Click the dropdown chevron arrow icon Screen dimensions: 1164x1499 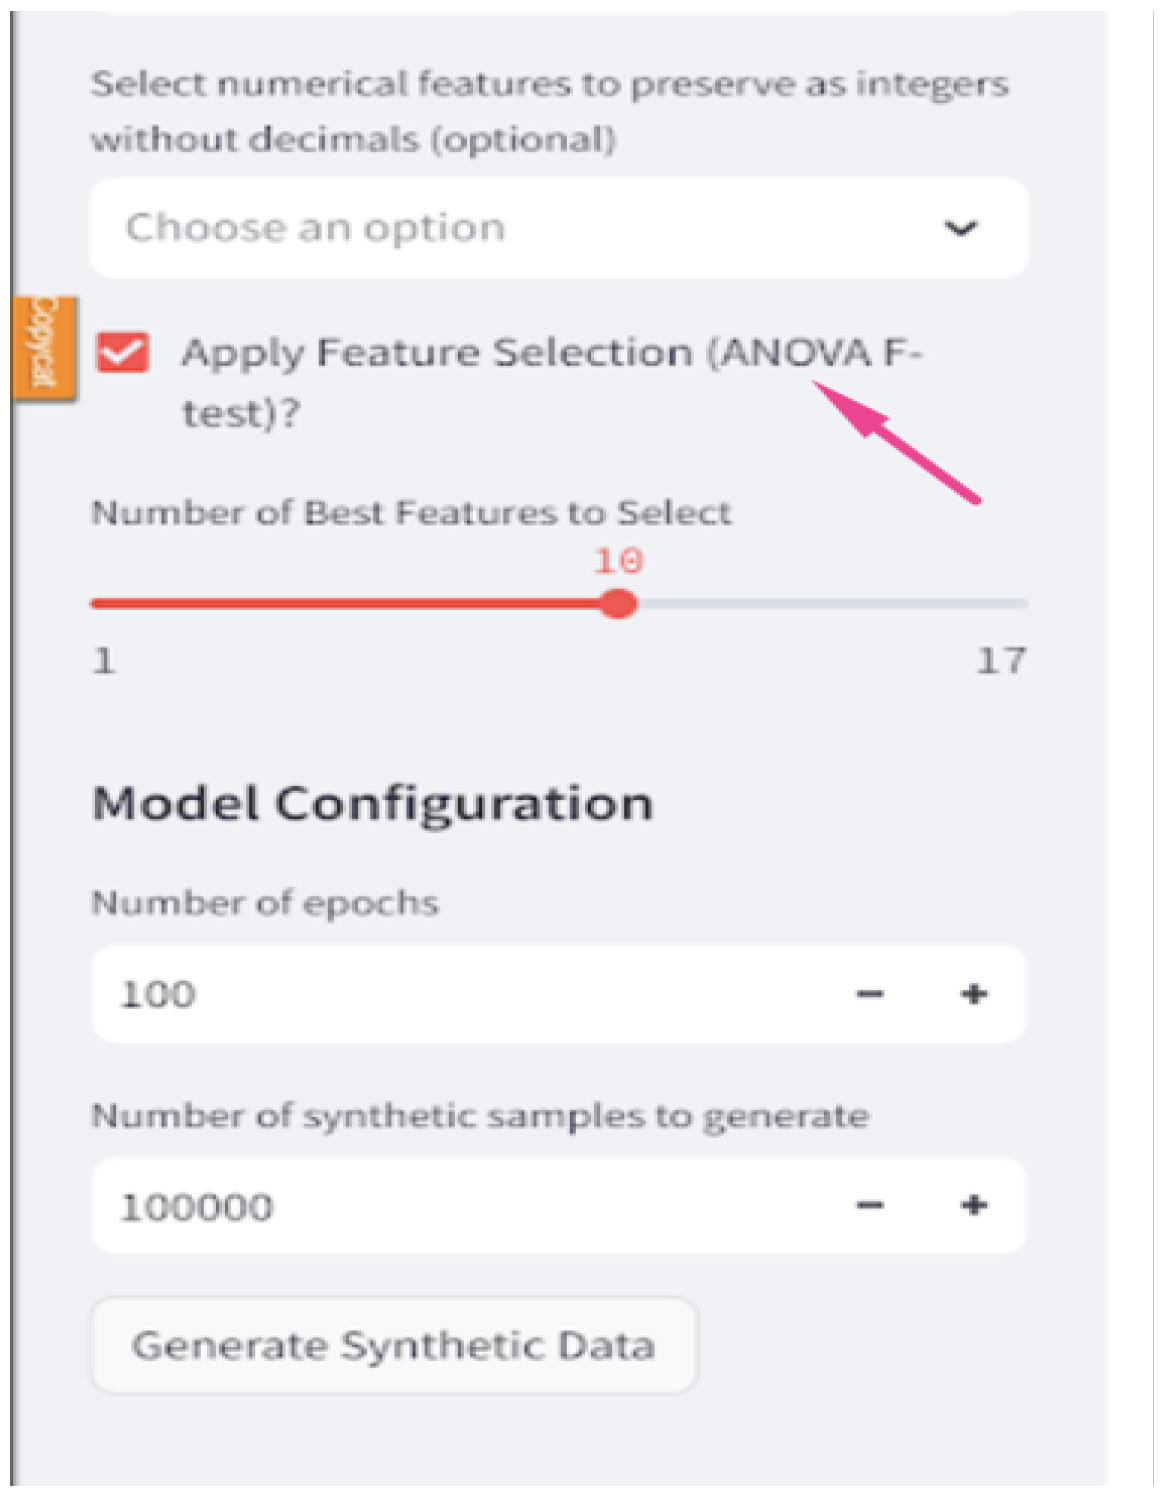coord(960,229)
